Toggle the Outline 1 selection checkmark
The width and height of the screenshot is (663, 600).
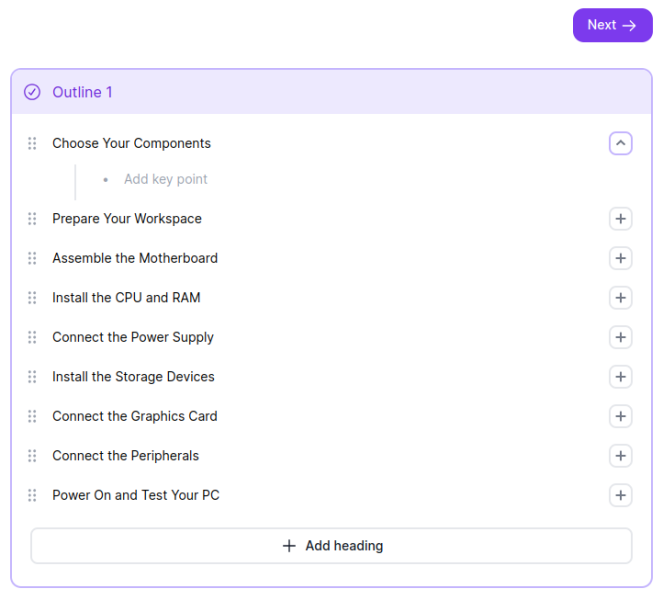[x=32, y=92]
